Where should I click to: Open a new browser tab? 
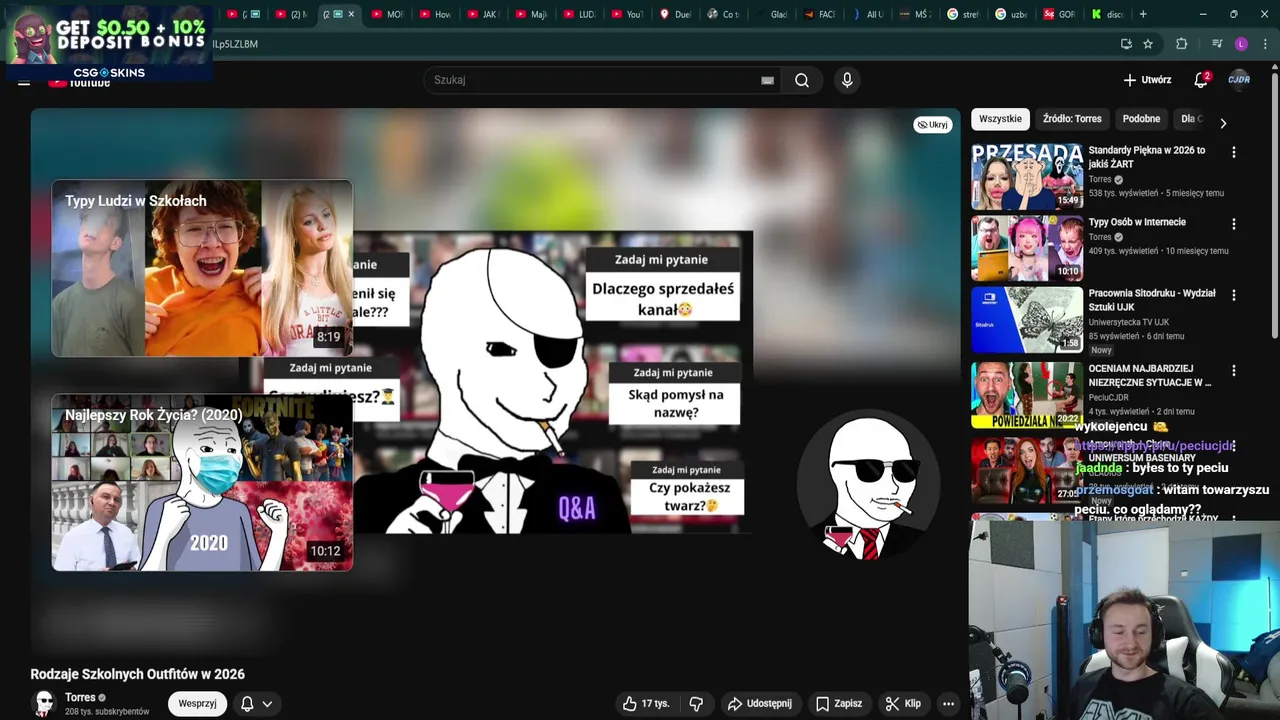1143,14
